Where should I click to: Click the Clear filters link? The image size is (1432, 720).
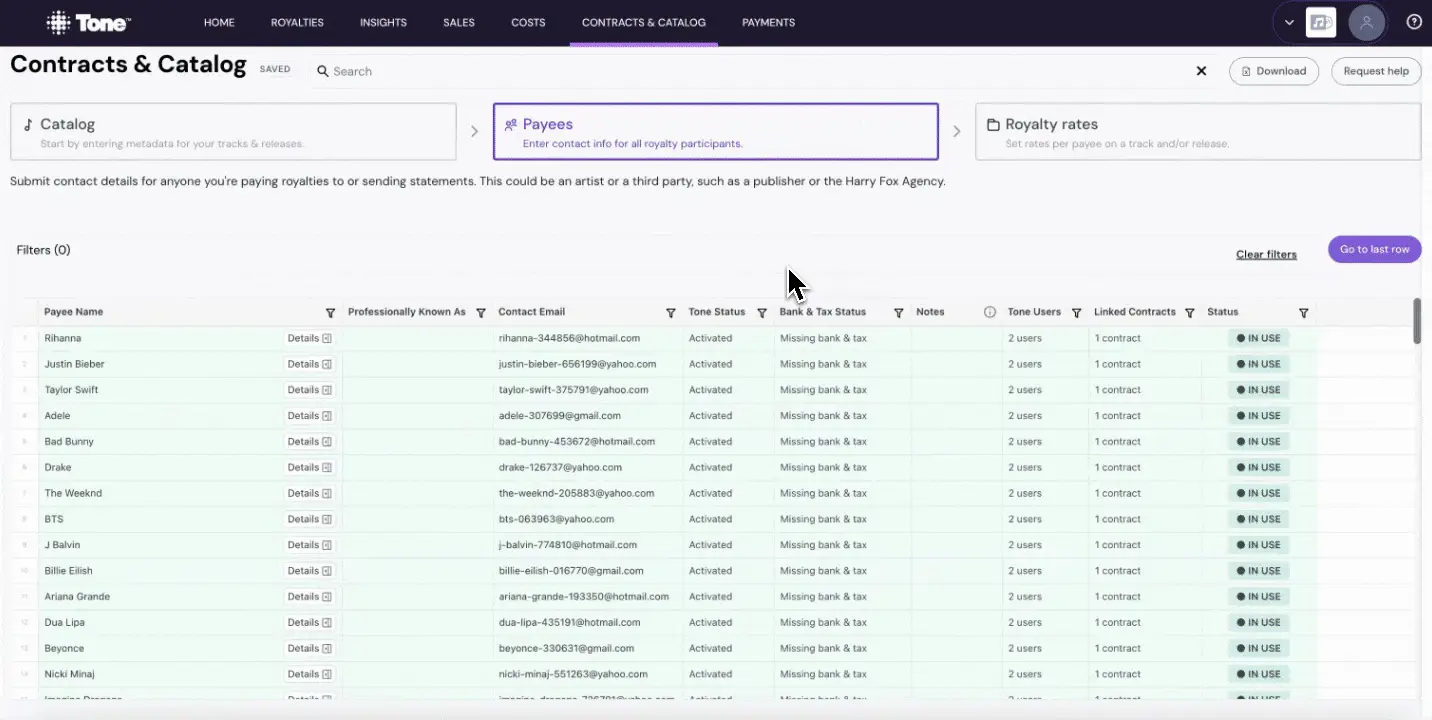1266,254
